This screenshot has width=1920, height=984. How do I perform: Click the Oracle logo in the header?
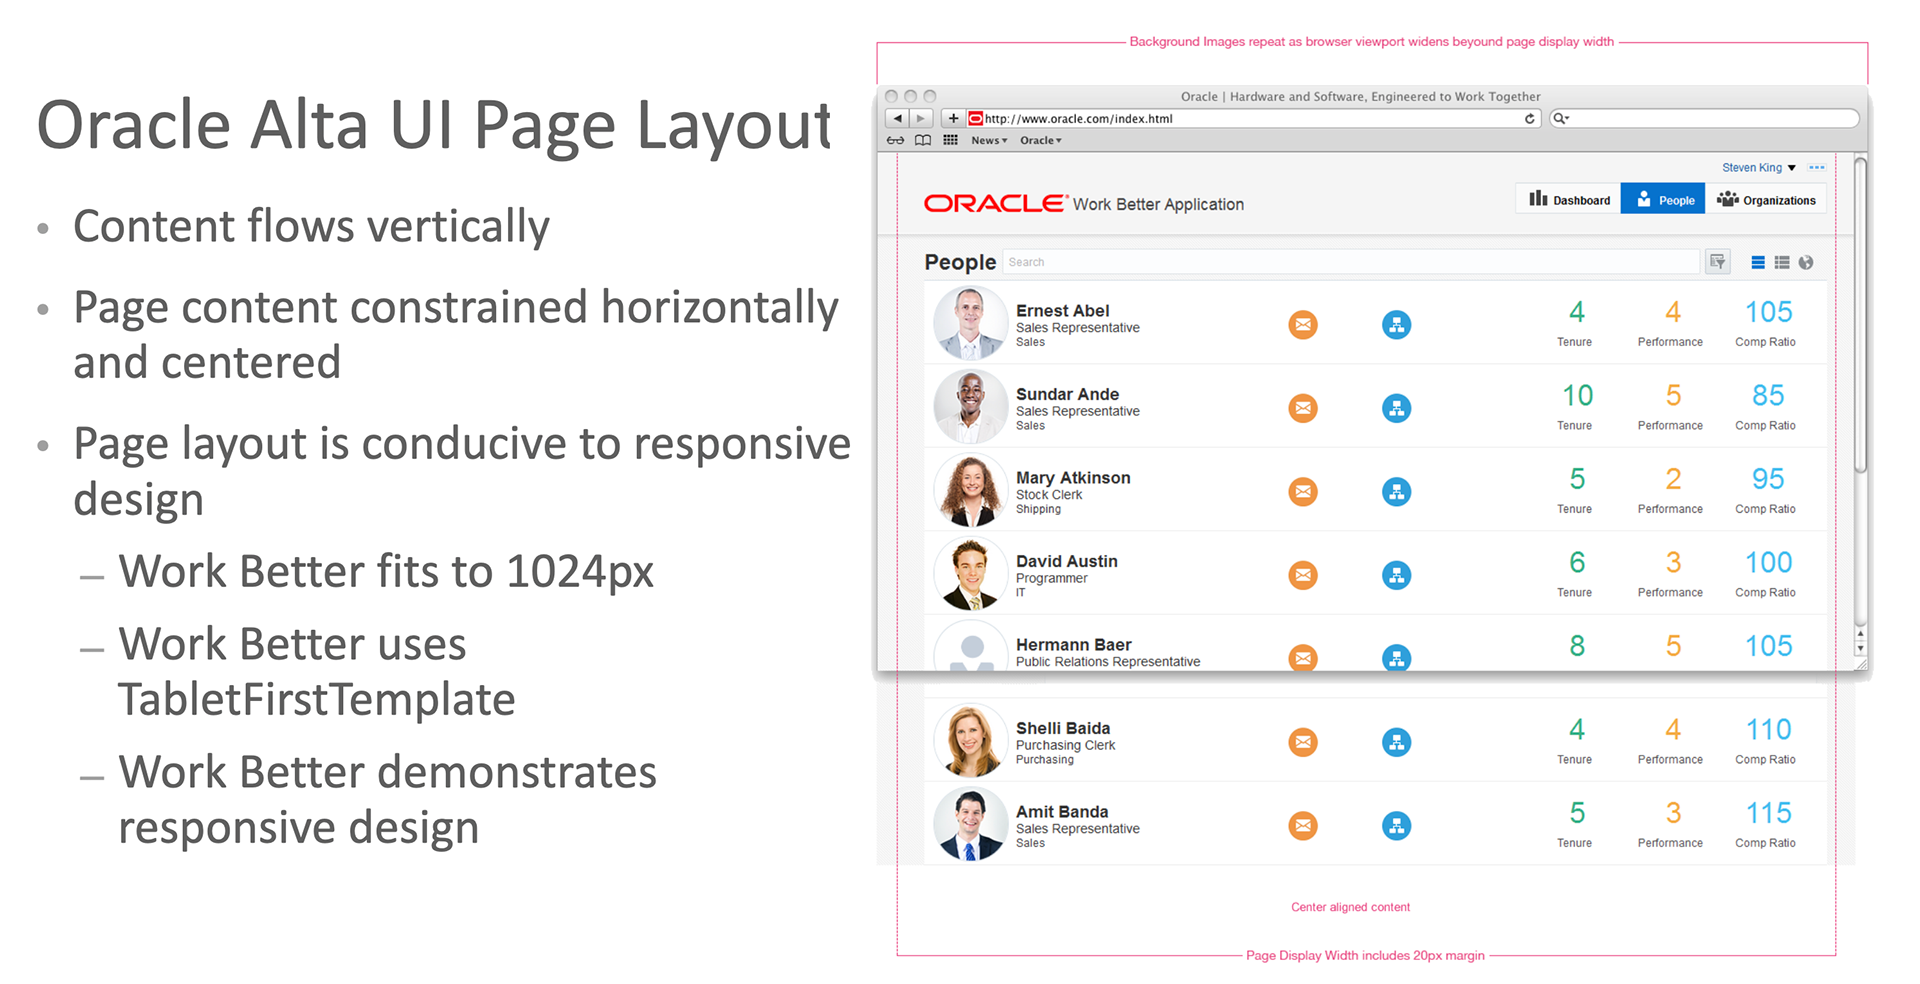tap(995, 203)
